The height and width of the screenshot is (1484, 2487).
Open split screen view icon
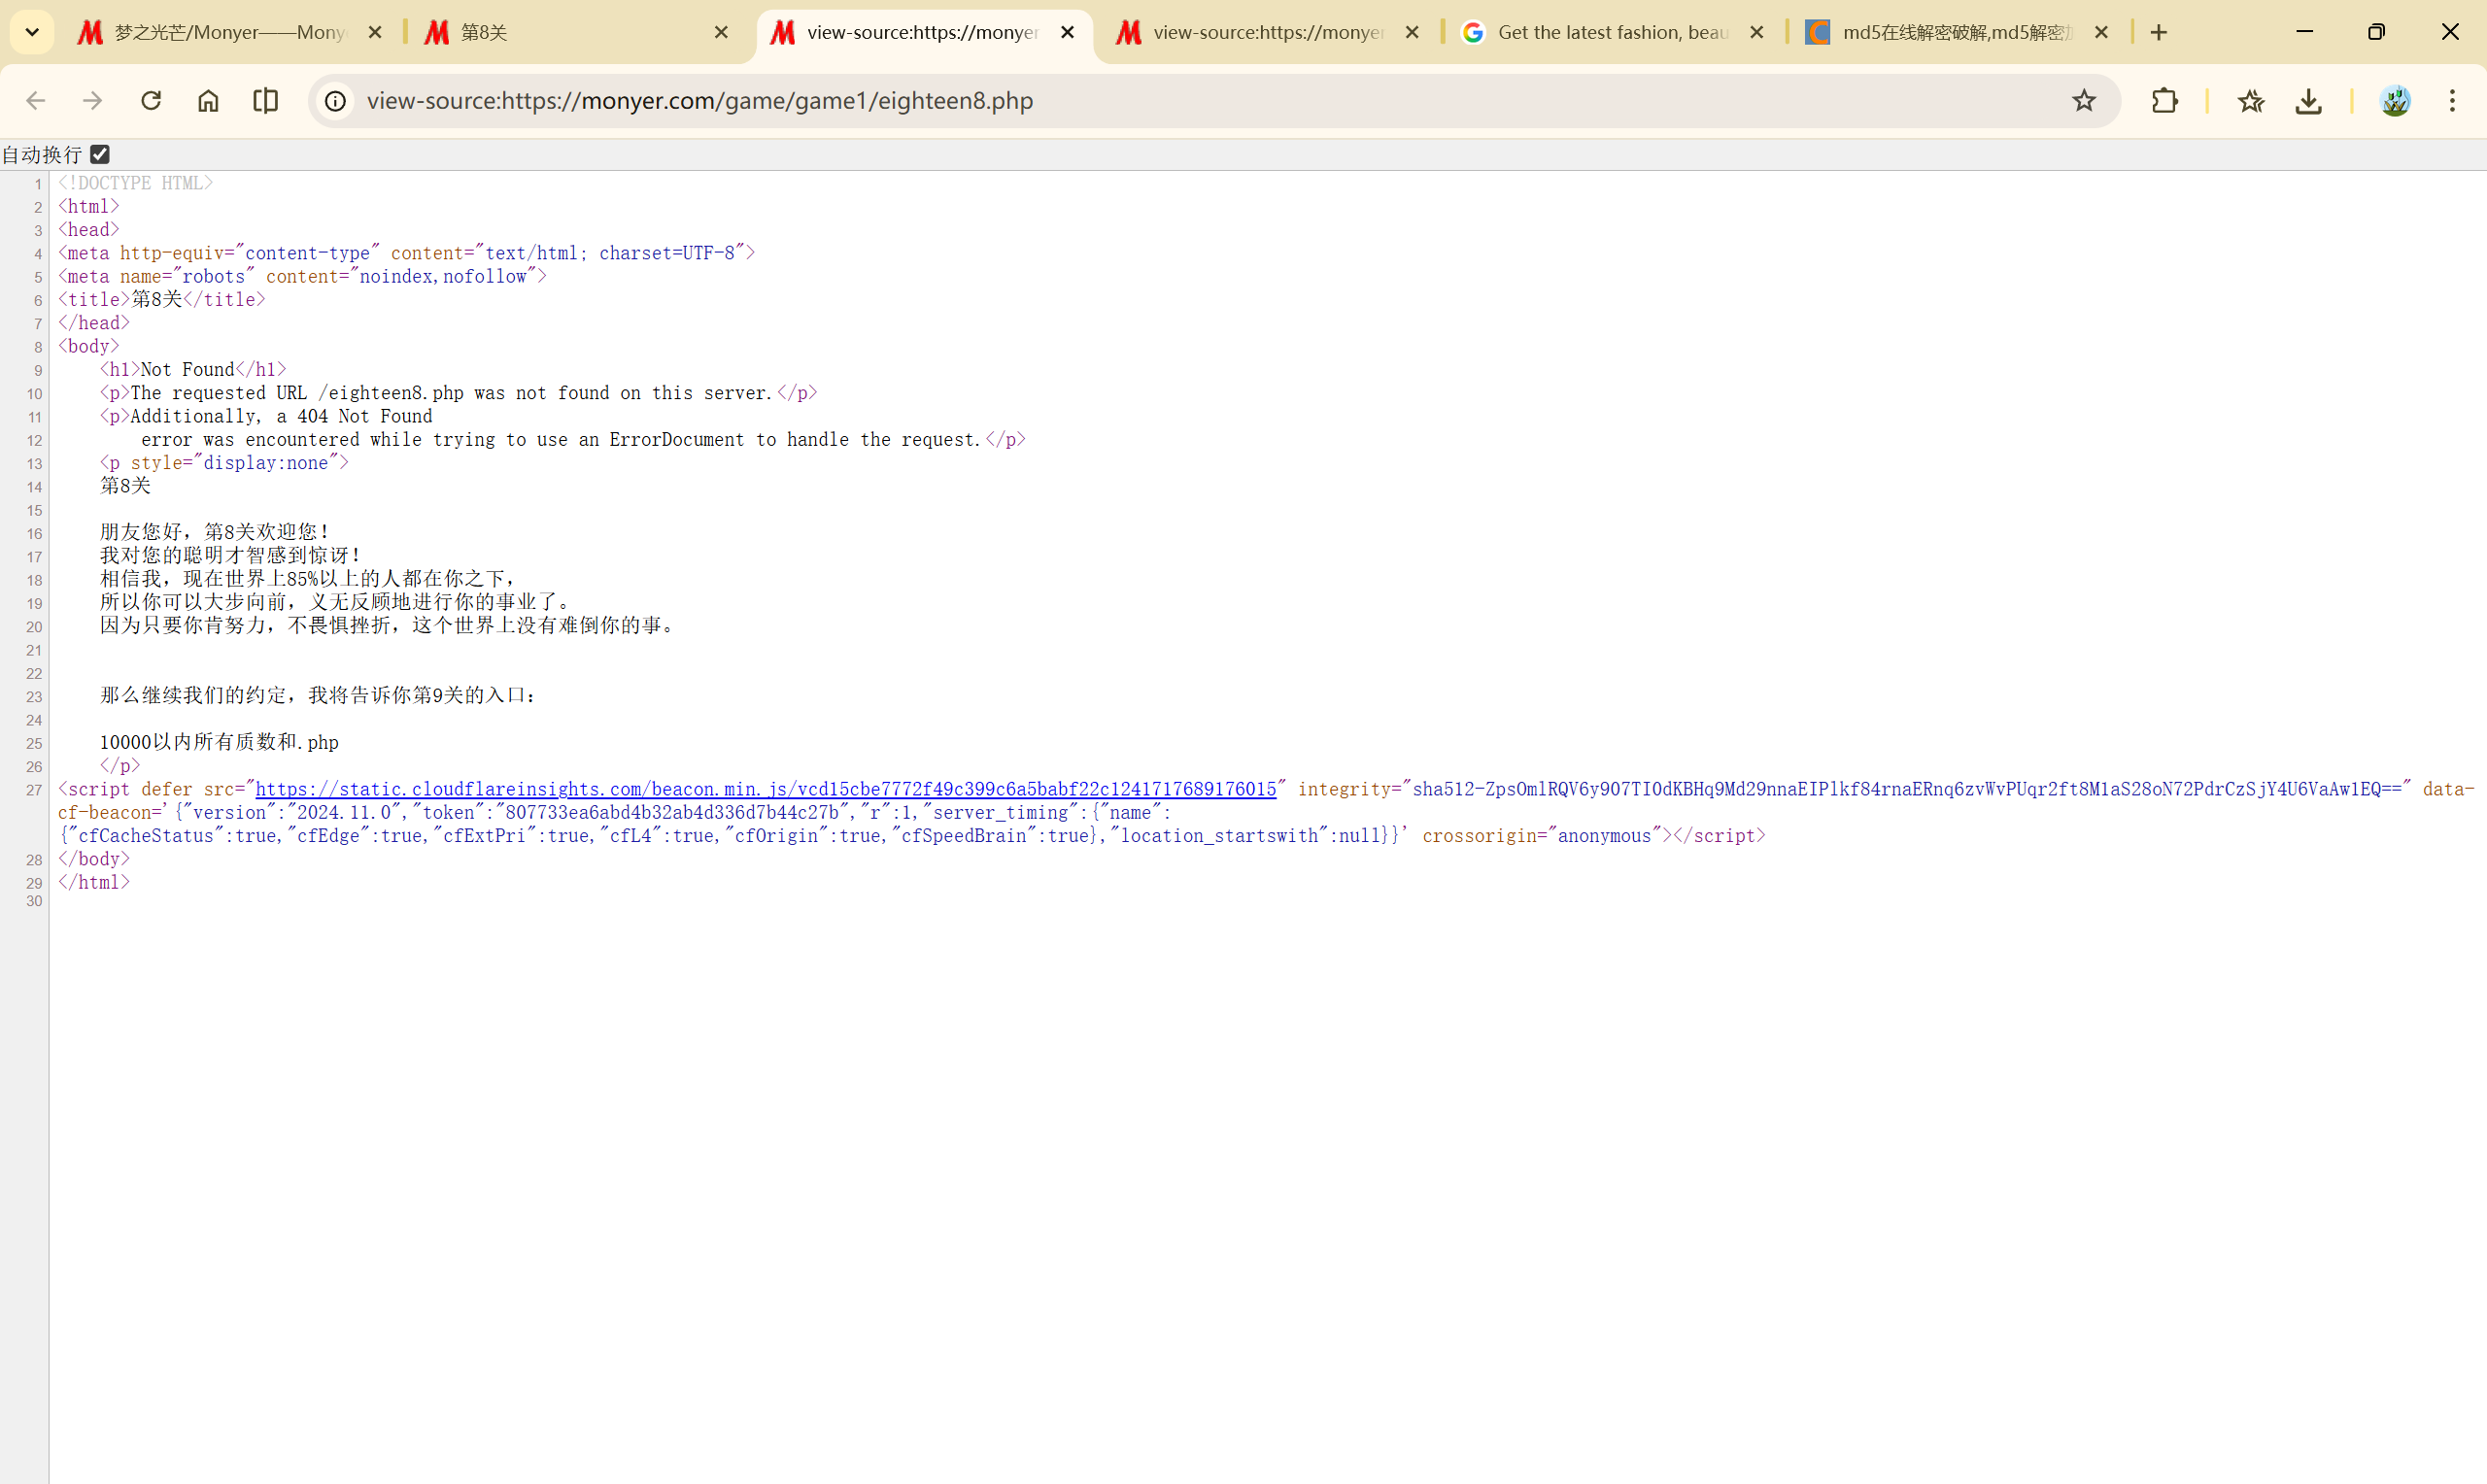[266, 101]
